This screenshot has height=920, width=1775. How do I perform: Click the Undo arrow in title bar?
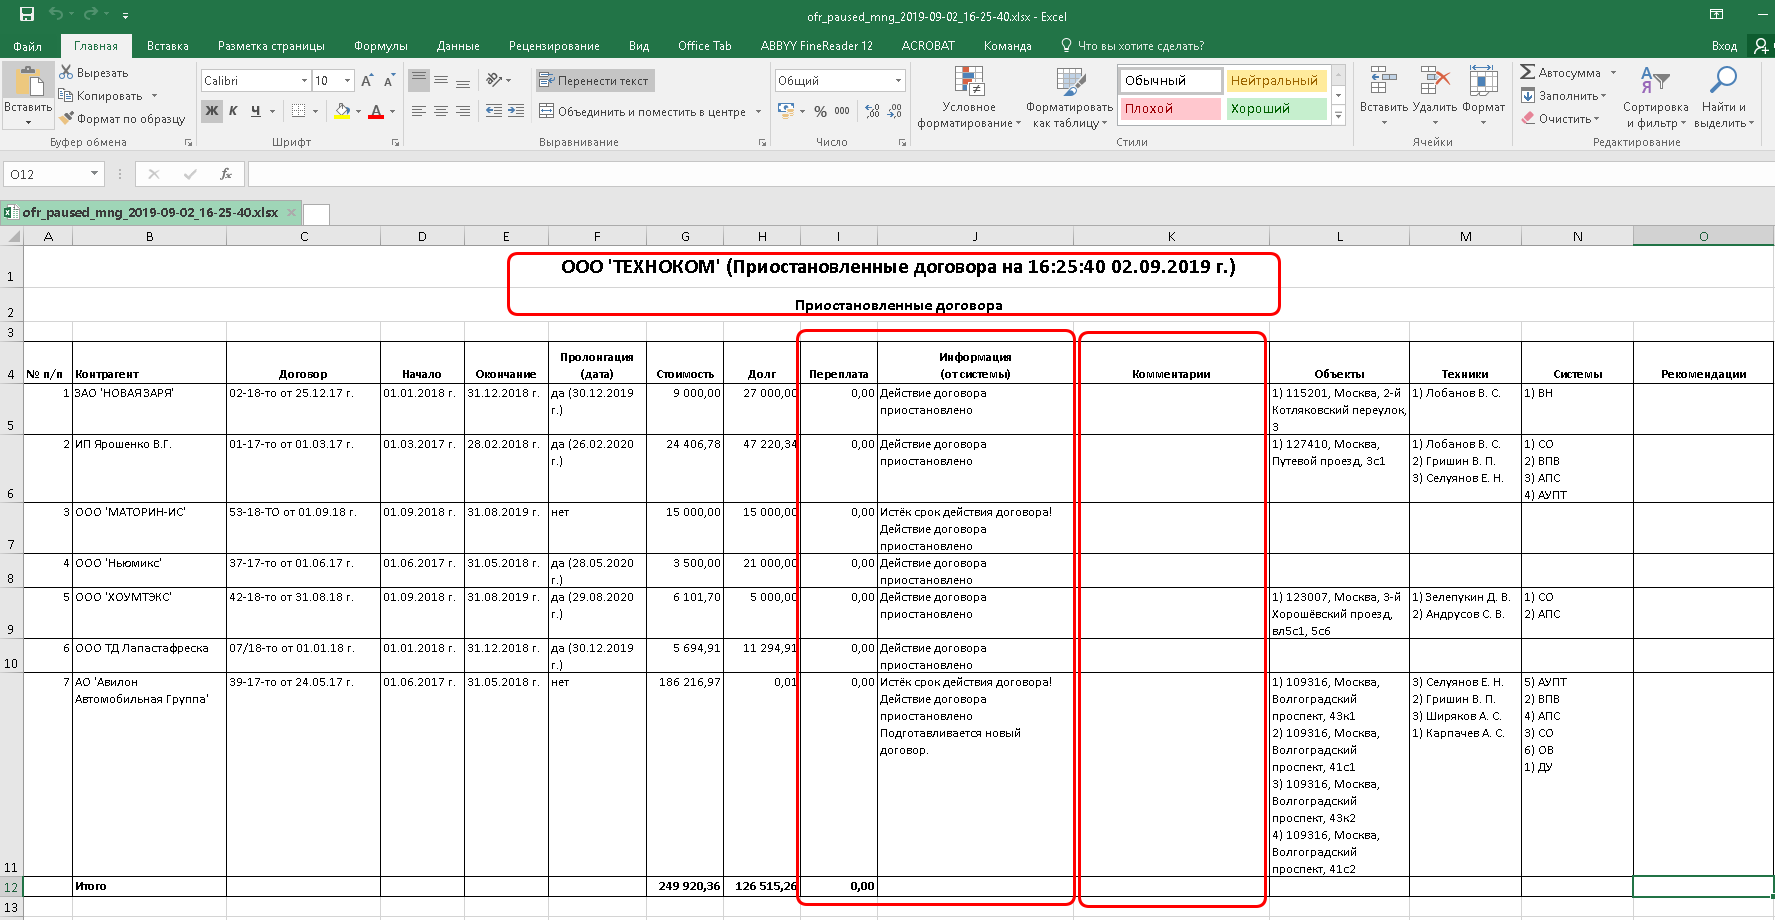[56, 15]
